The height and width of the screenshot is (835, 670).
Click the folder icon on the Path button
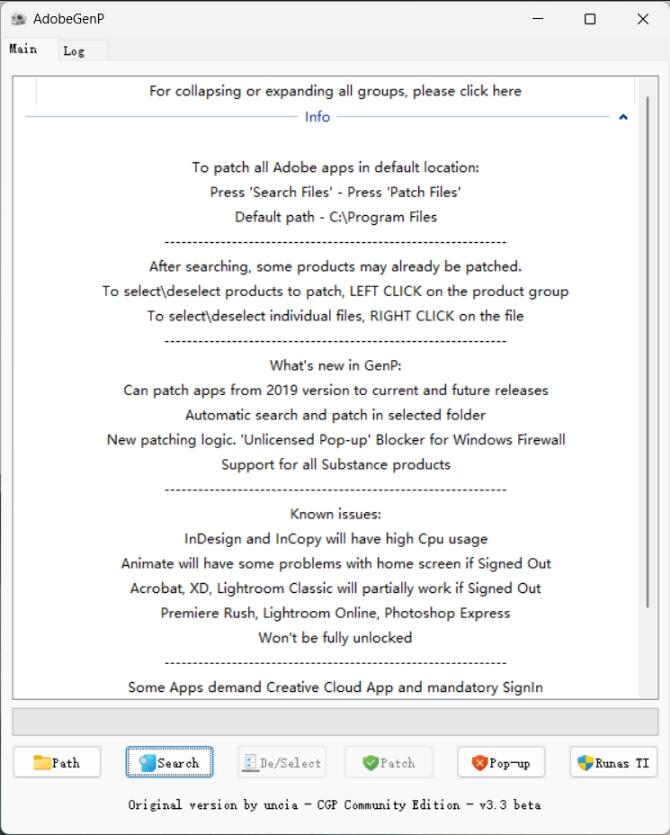pos(42,763)
